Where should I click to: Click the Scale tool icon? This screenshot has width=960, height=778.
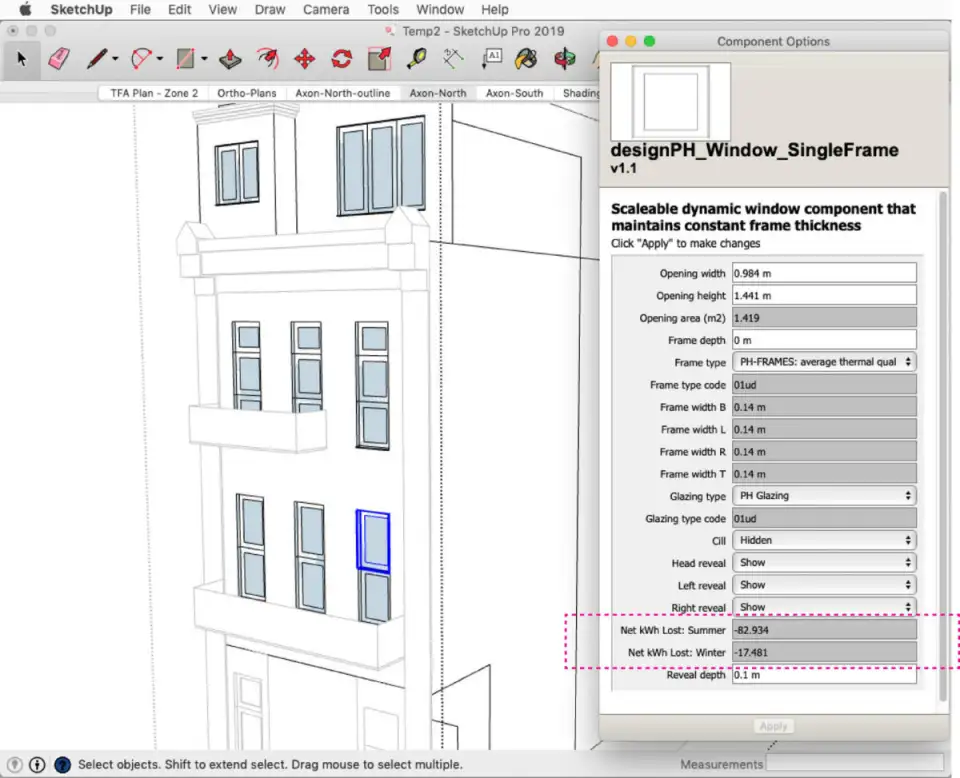379,59
